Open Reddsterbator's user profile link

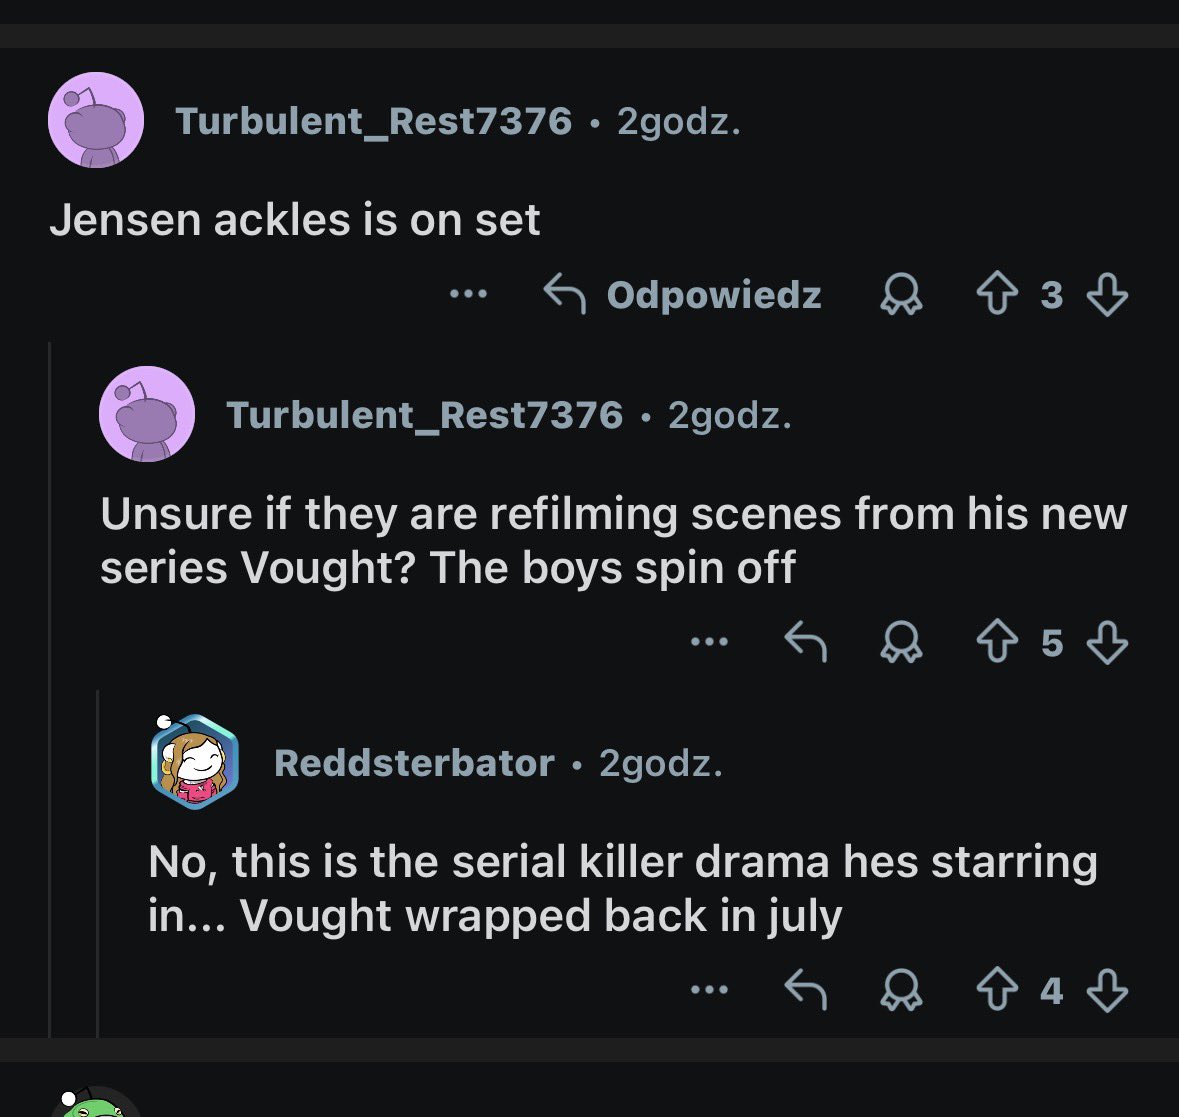coord(414,763)
